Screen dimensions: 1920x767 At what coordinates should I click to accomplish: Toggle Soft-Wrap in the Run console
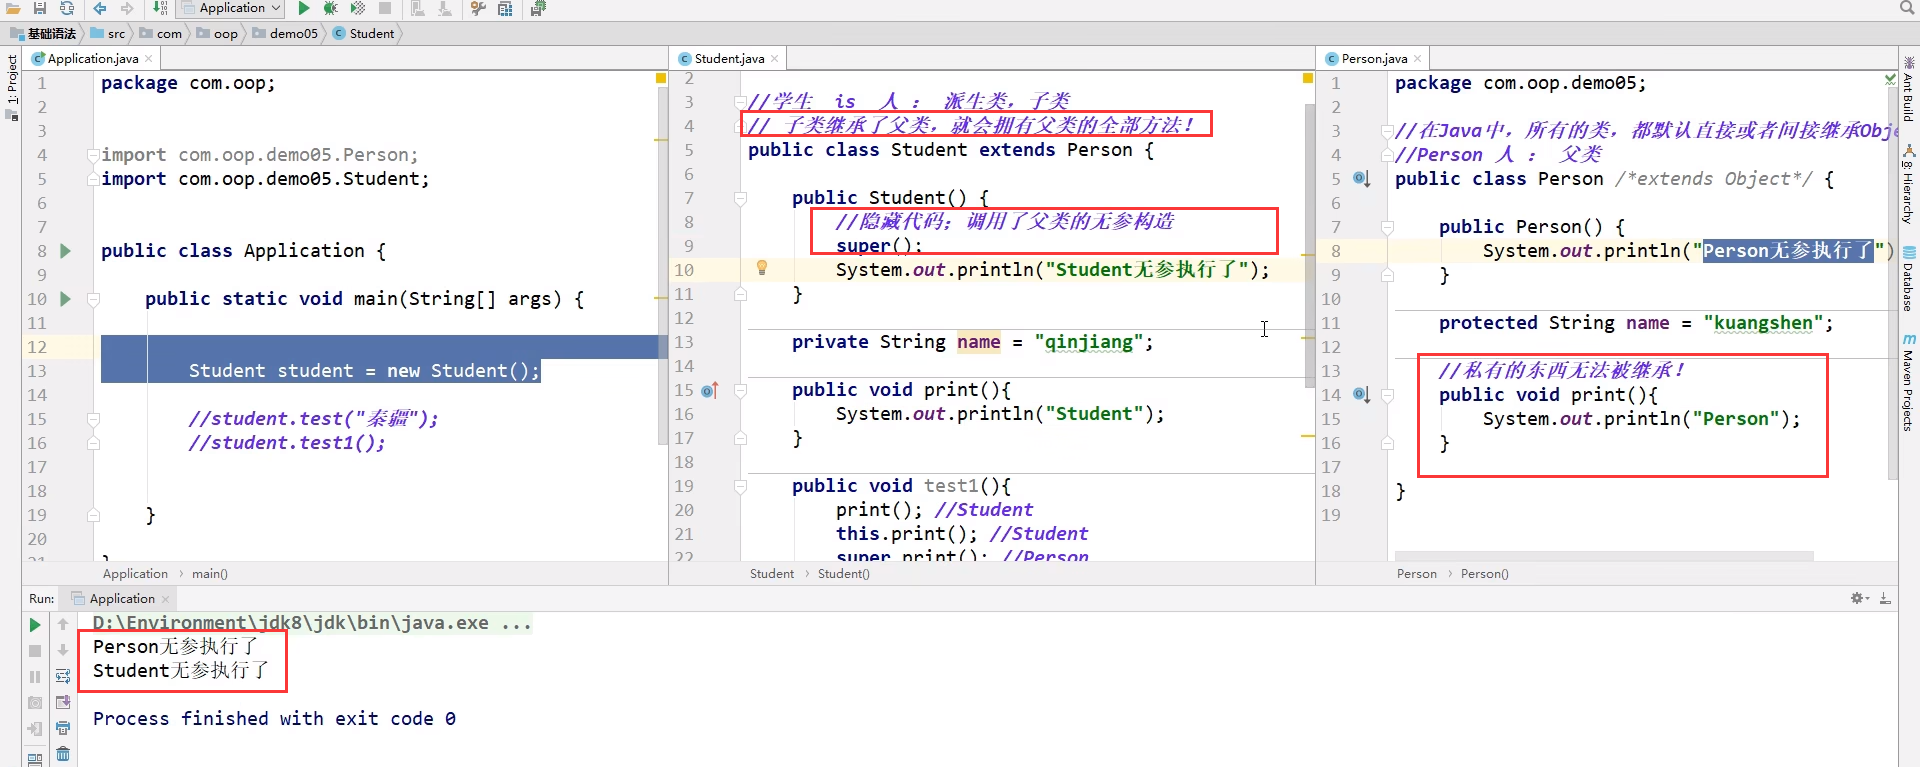point(63,676)
